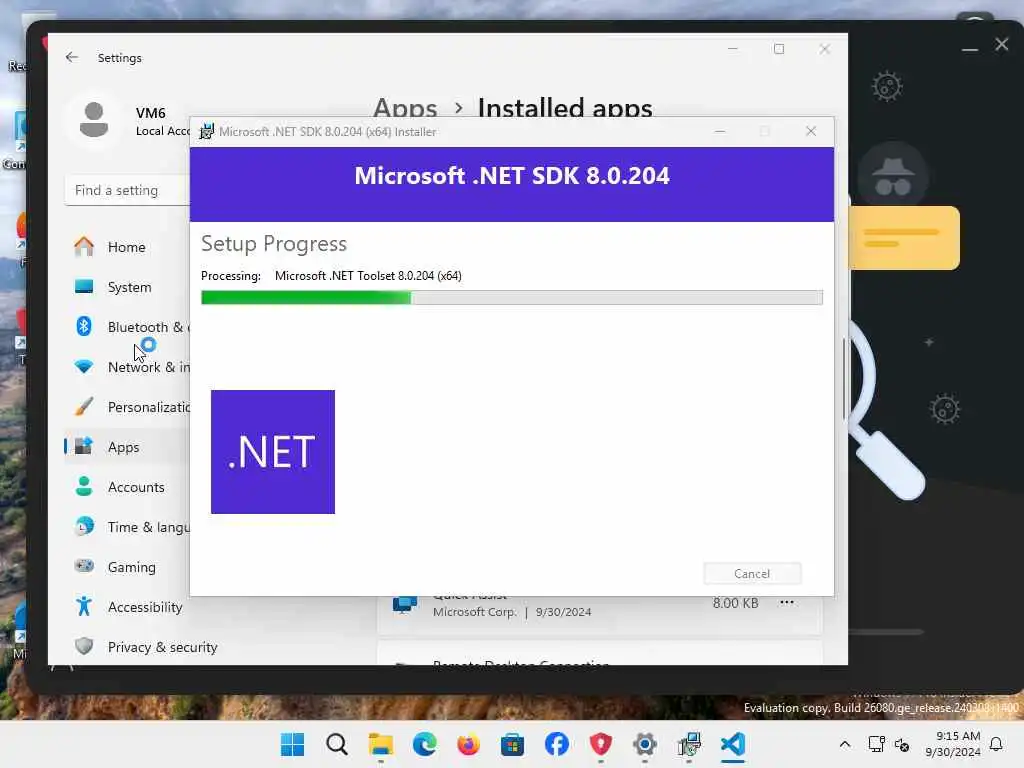
Task: Click the Home house icon
Action: point(84,246)
